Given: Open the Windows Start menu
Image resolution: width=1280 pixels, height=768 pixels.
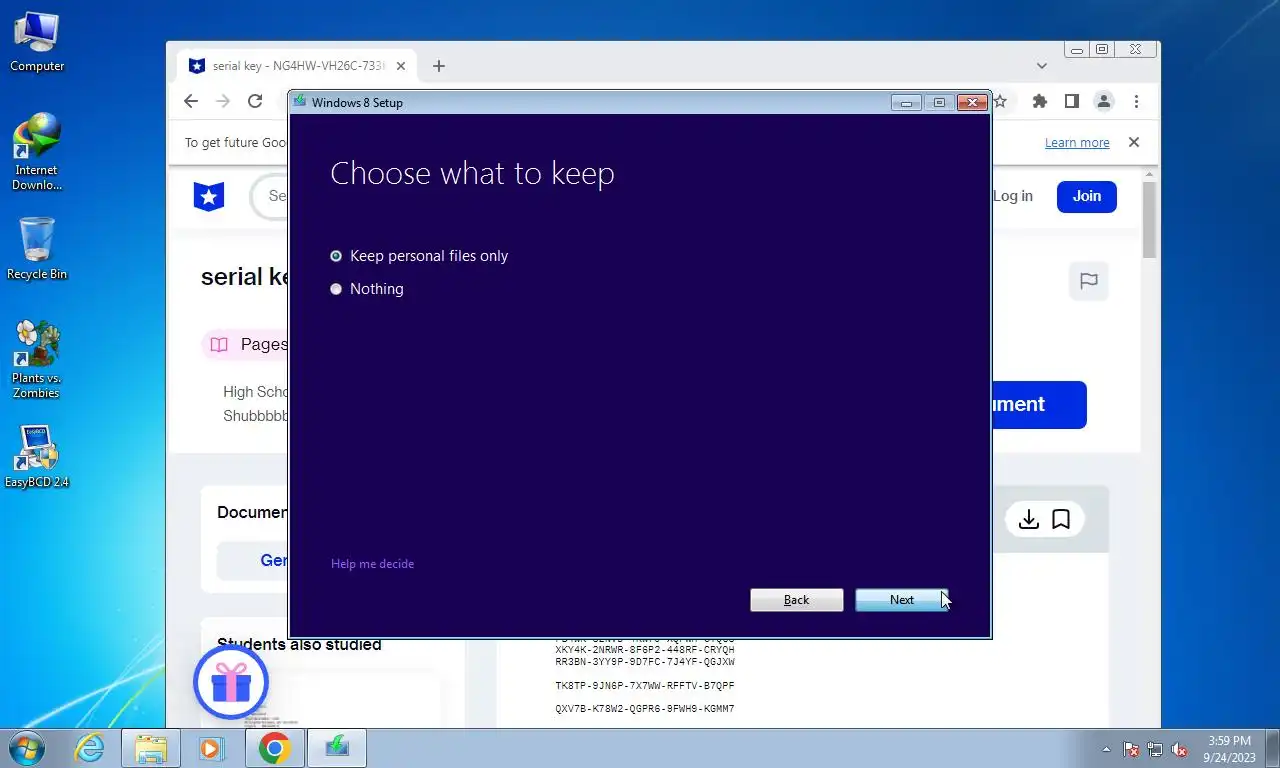Looking at the screenshot, I should 25,748.
